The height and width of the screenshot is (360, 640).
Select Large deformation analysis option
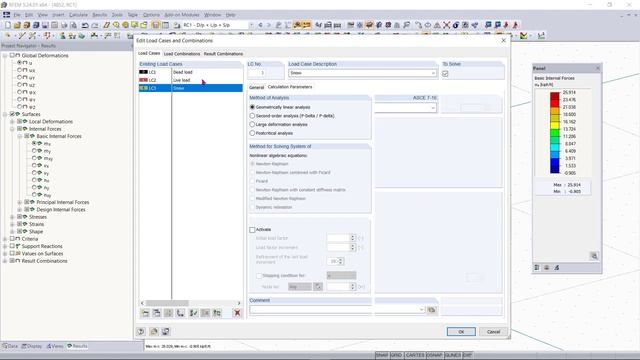point(252,124)
